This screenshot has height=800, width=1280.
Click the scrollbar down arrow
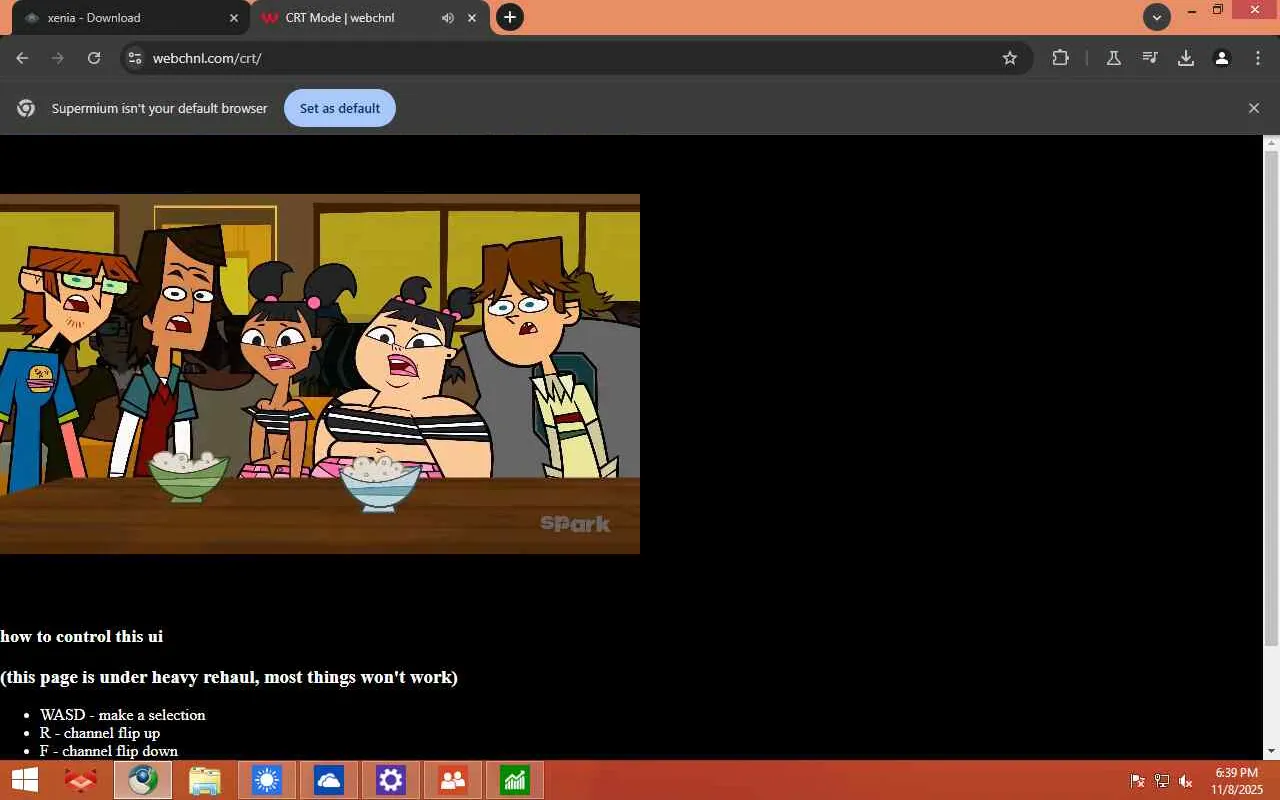click(1272, 751)
